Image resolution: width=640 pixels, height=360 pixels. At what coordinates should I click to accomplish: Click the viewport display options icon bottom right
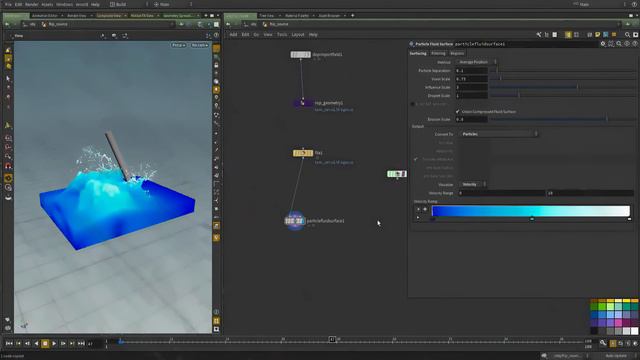pyautogui.click(x=216, y=329)
